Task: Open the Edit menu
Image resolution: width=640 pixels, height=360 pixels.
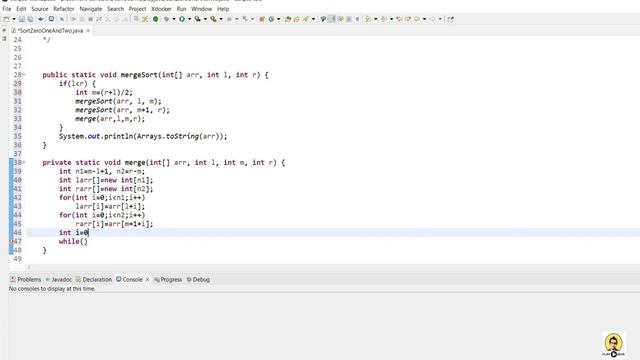Action: click(21, 9)
